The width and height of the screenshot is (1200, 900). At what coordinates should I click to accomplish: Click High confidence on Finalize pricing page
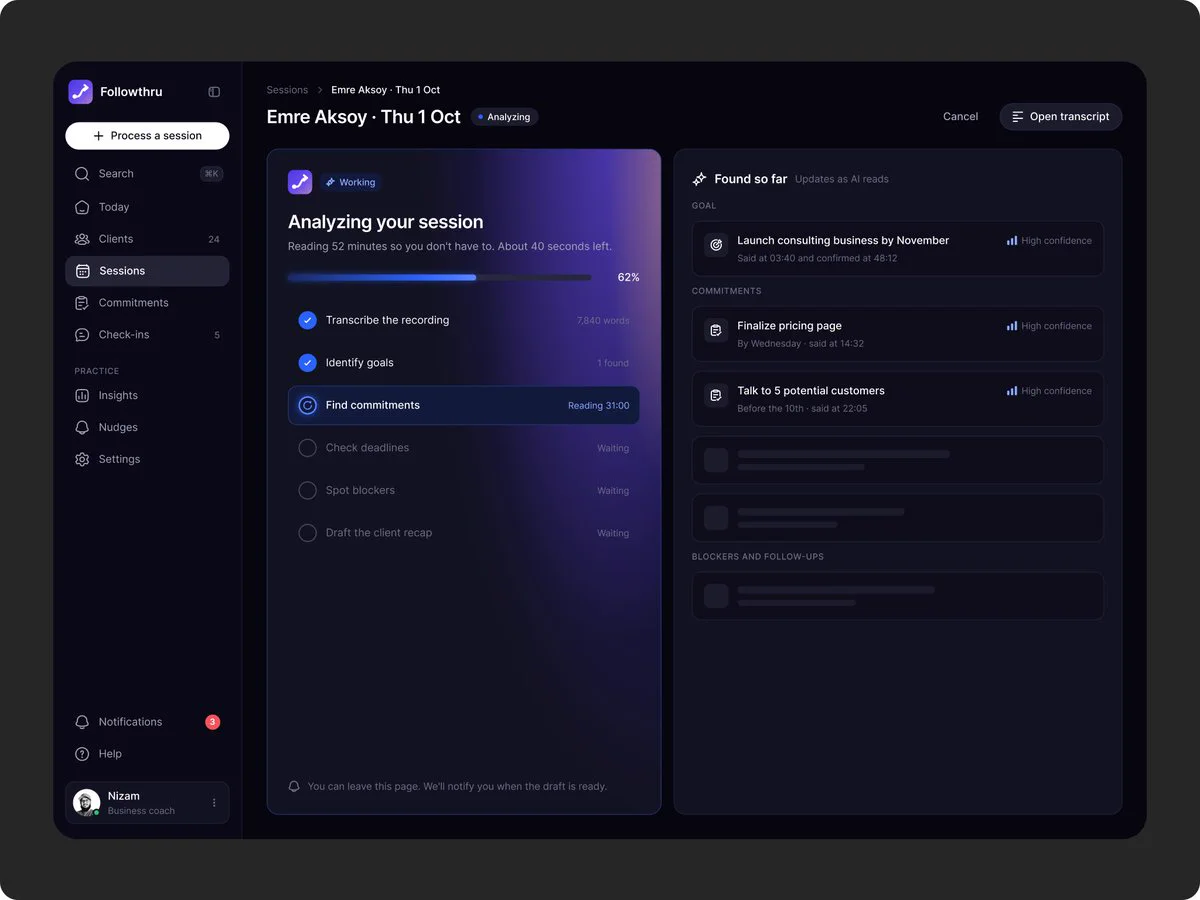[1049, 326]
